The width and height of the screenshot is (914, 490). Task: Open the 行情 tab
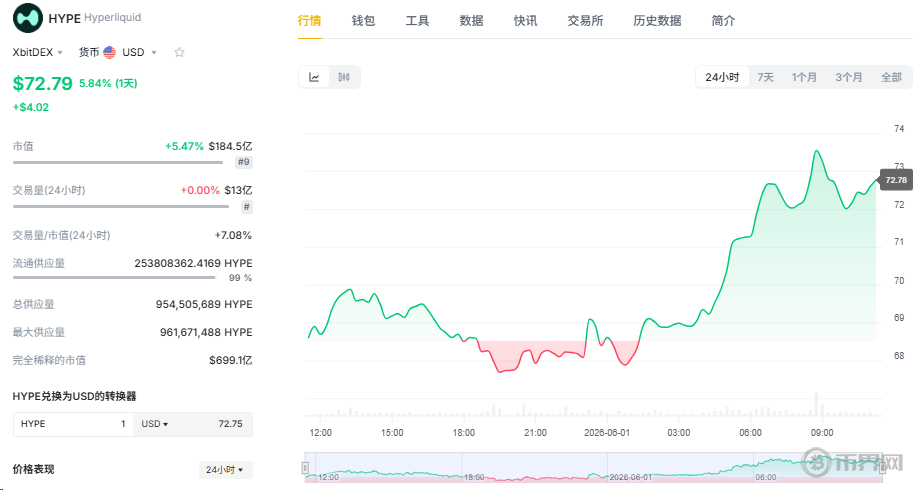pyautogui.click(x=310, y=21)
